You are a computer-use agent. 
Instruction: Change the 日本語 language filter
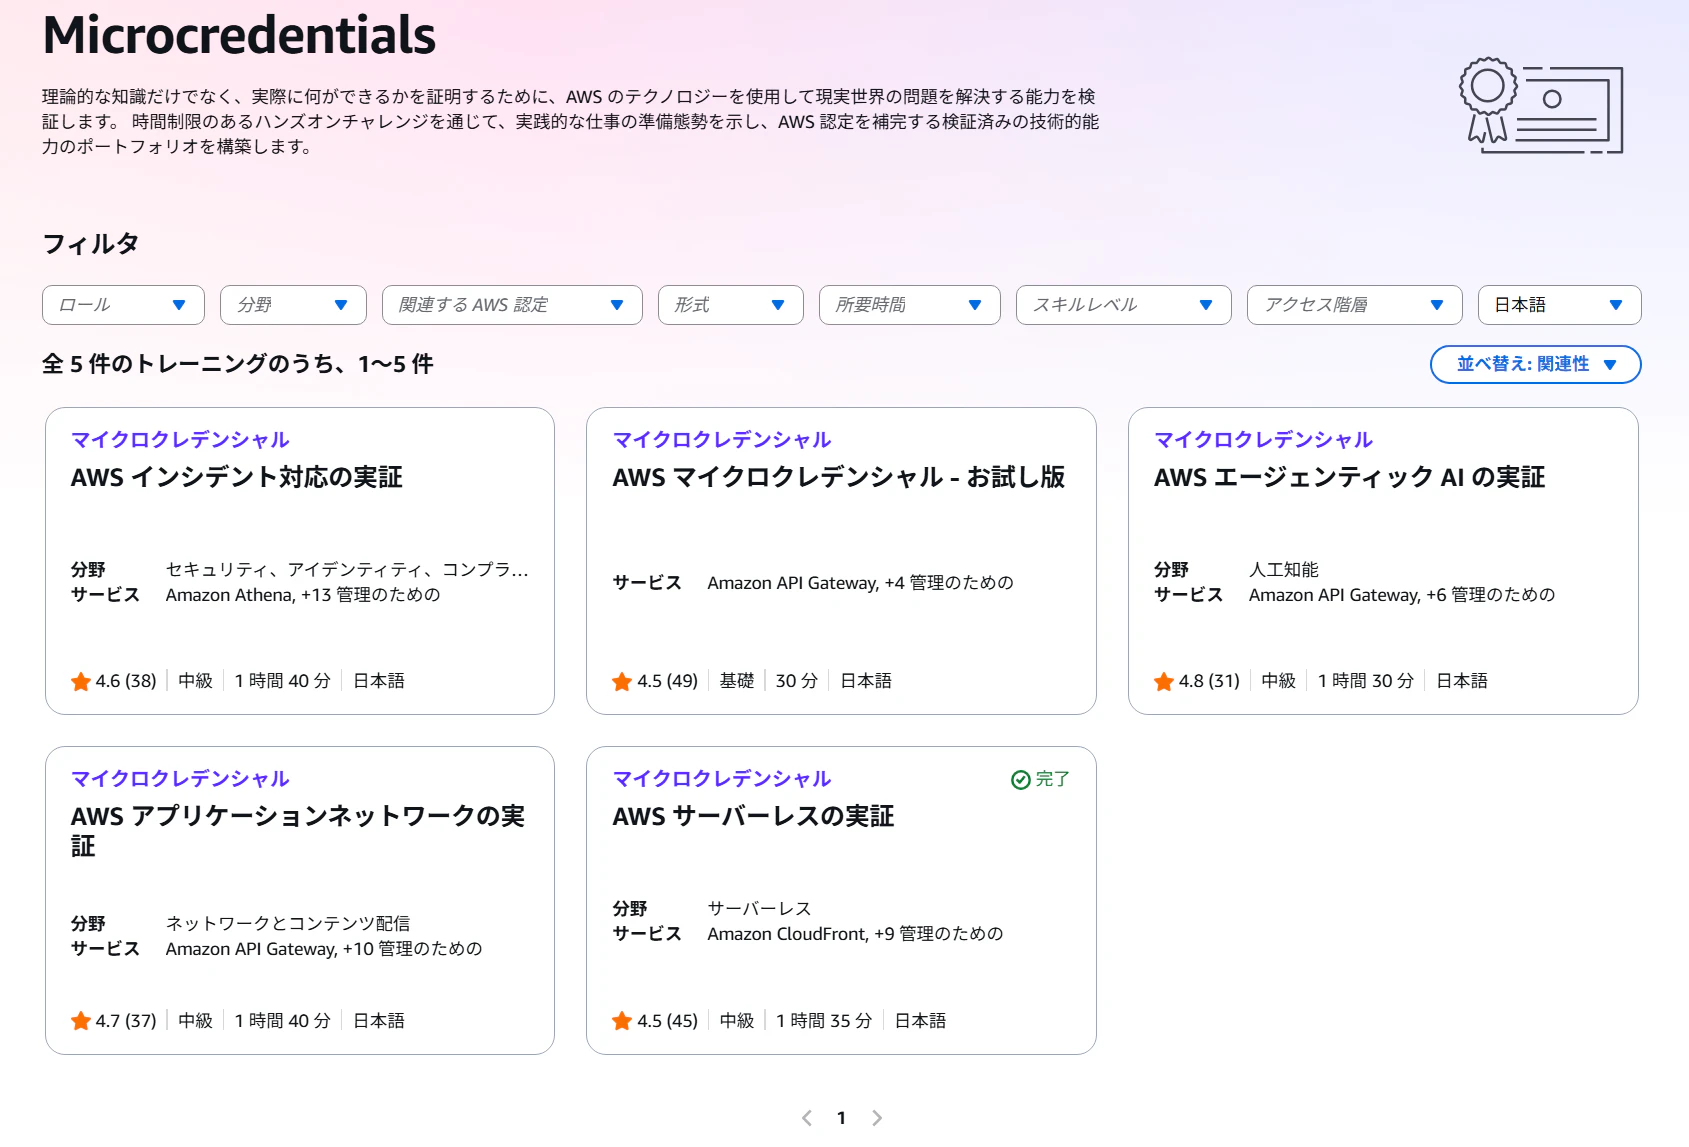click(1560, 305)
